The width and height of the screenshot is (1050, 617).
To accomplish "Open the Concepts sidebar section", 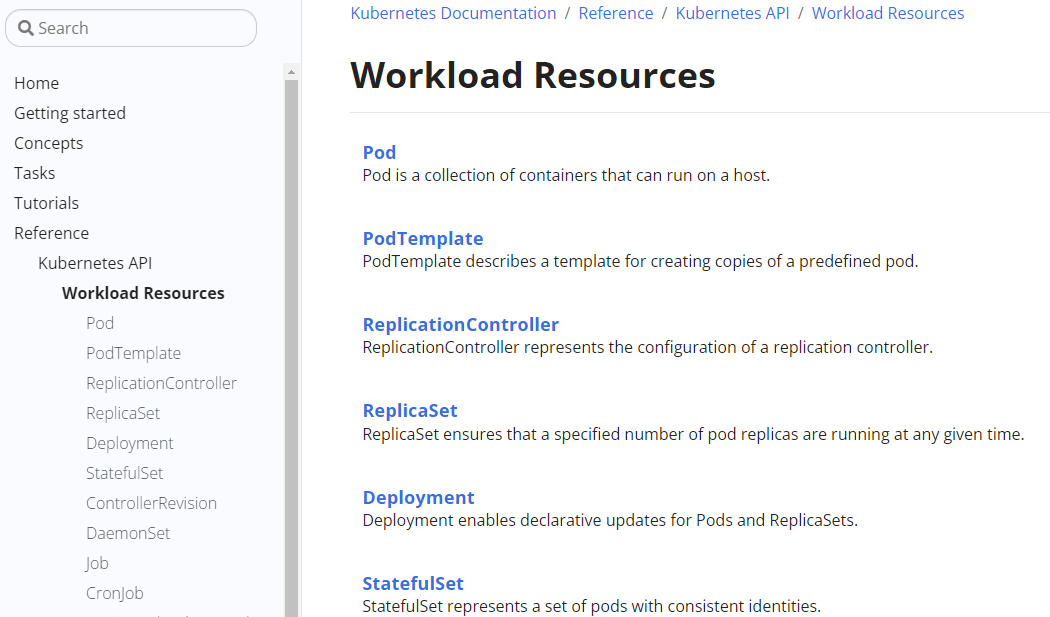I will [x=48, y=143].
